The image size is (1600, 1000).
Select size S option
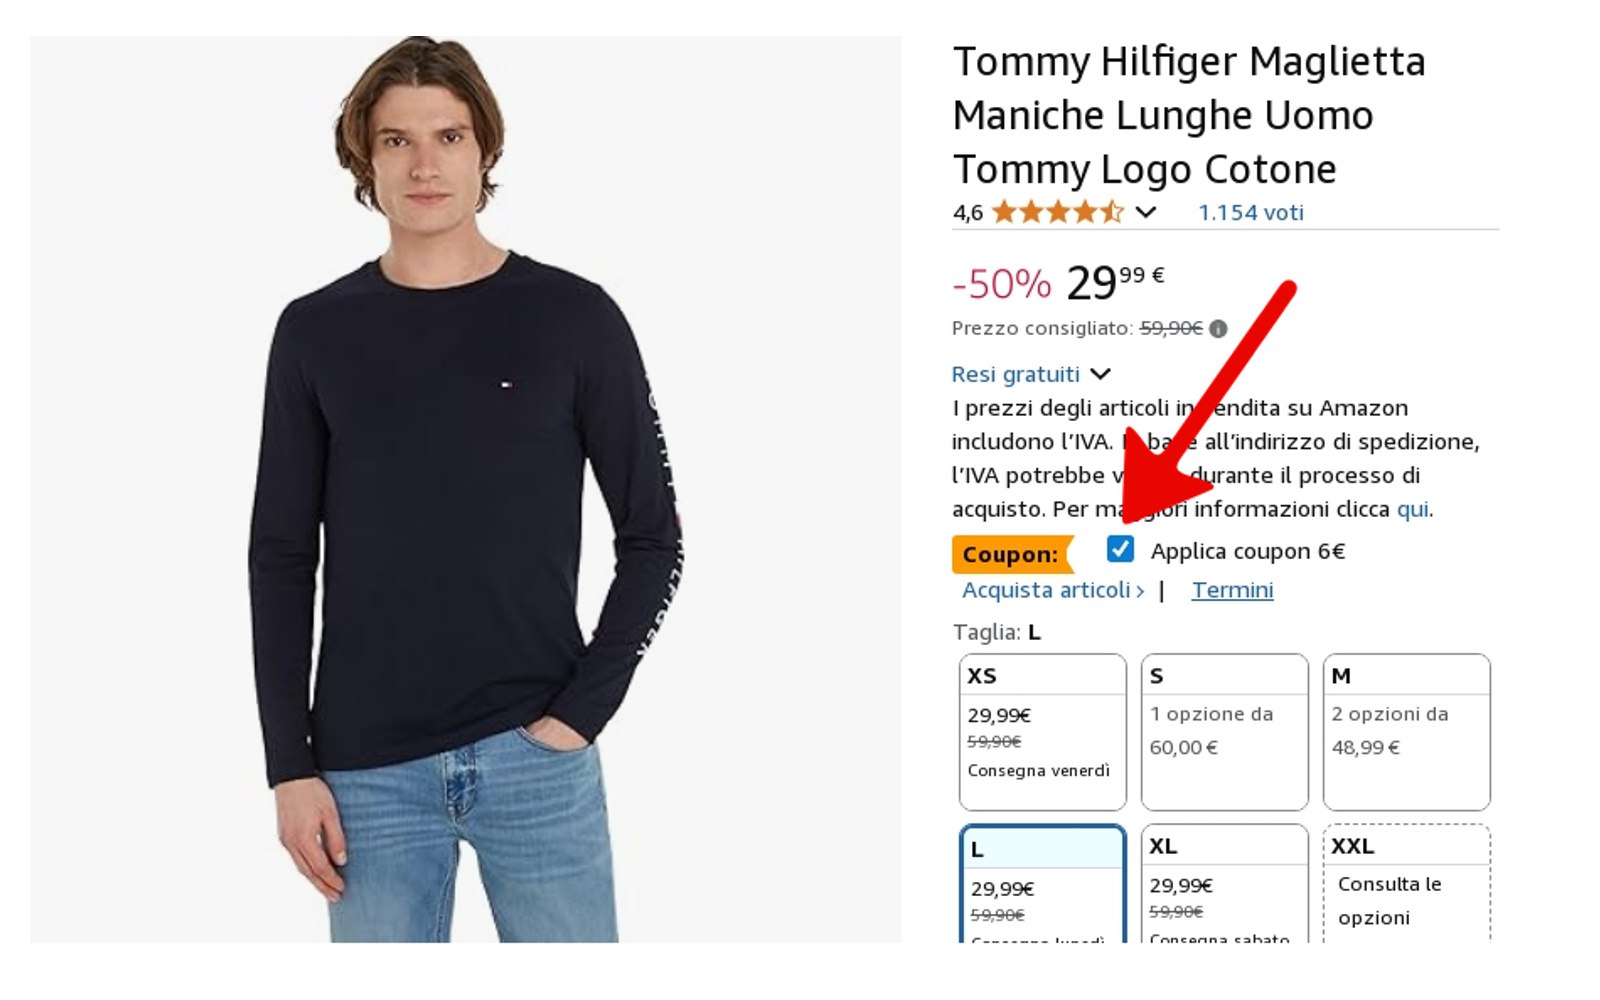pyautogui.click(x=1224, y=731)
